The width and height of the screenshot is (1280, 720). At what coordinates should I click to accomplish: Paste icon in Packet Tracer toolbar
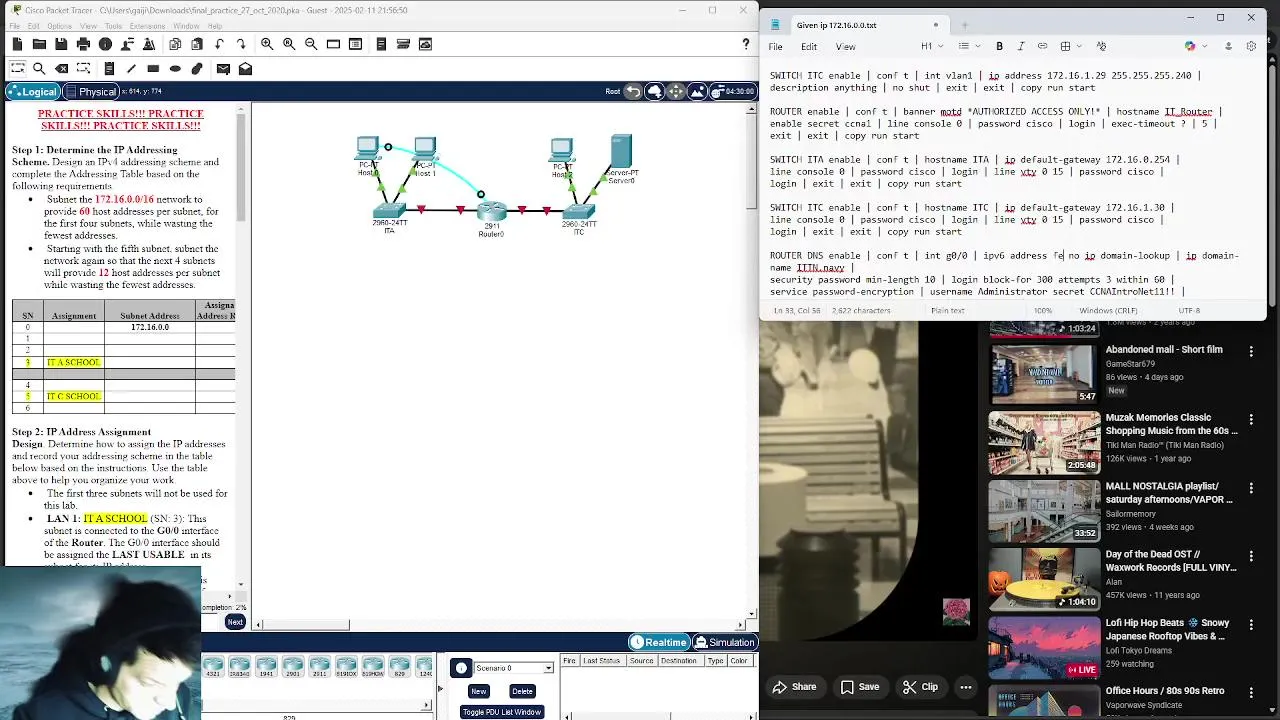tap(197, 44)
